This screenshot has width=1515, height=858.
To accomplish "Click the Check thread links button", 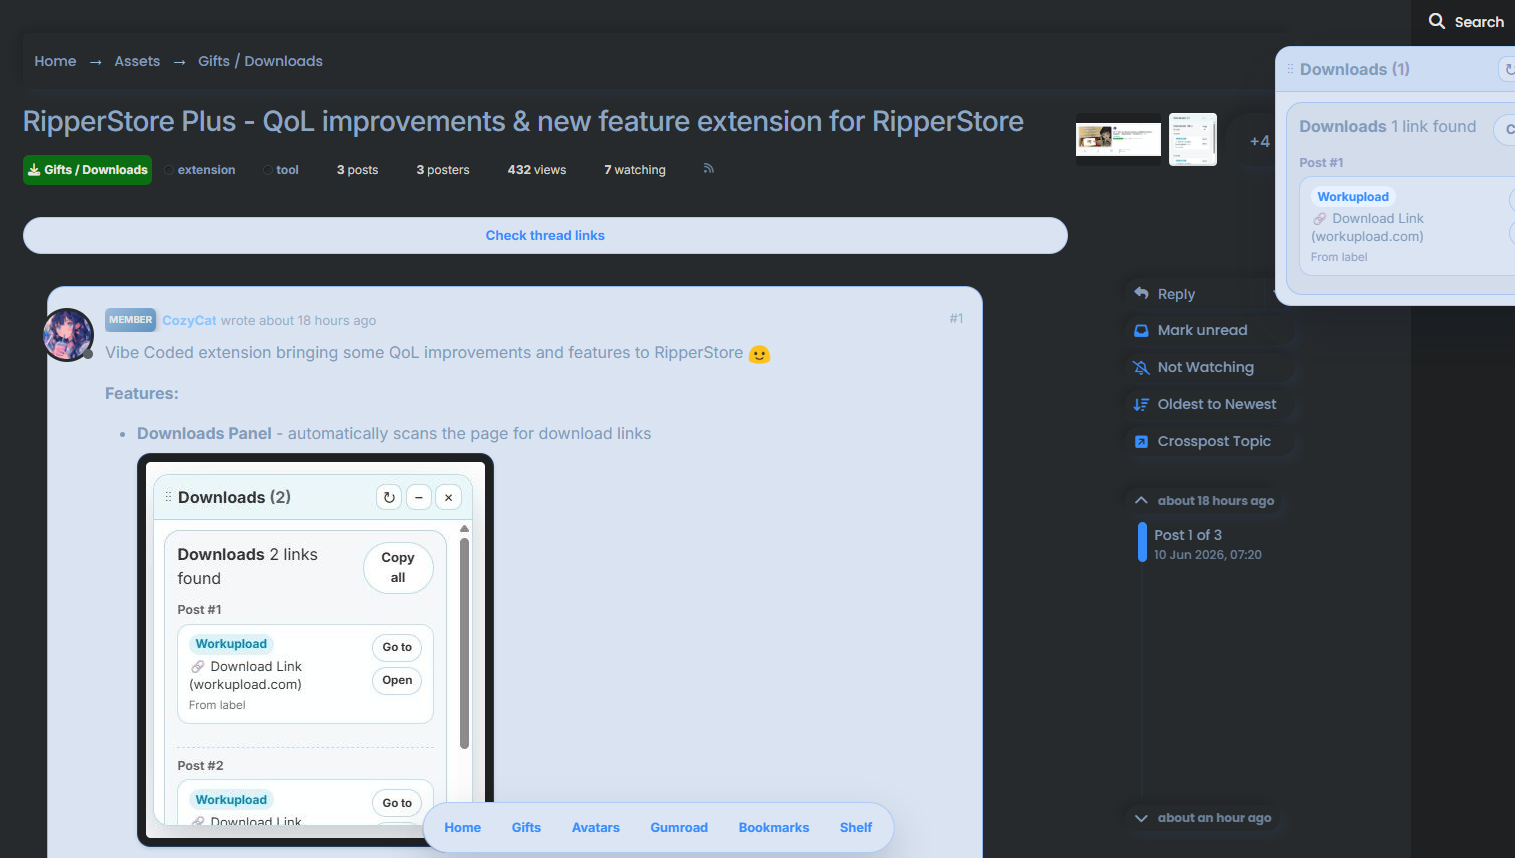I will (x=545, y=235).
